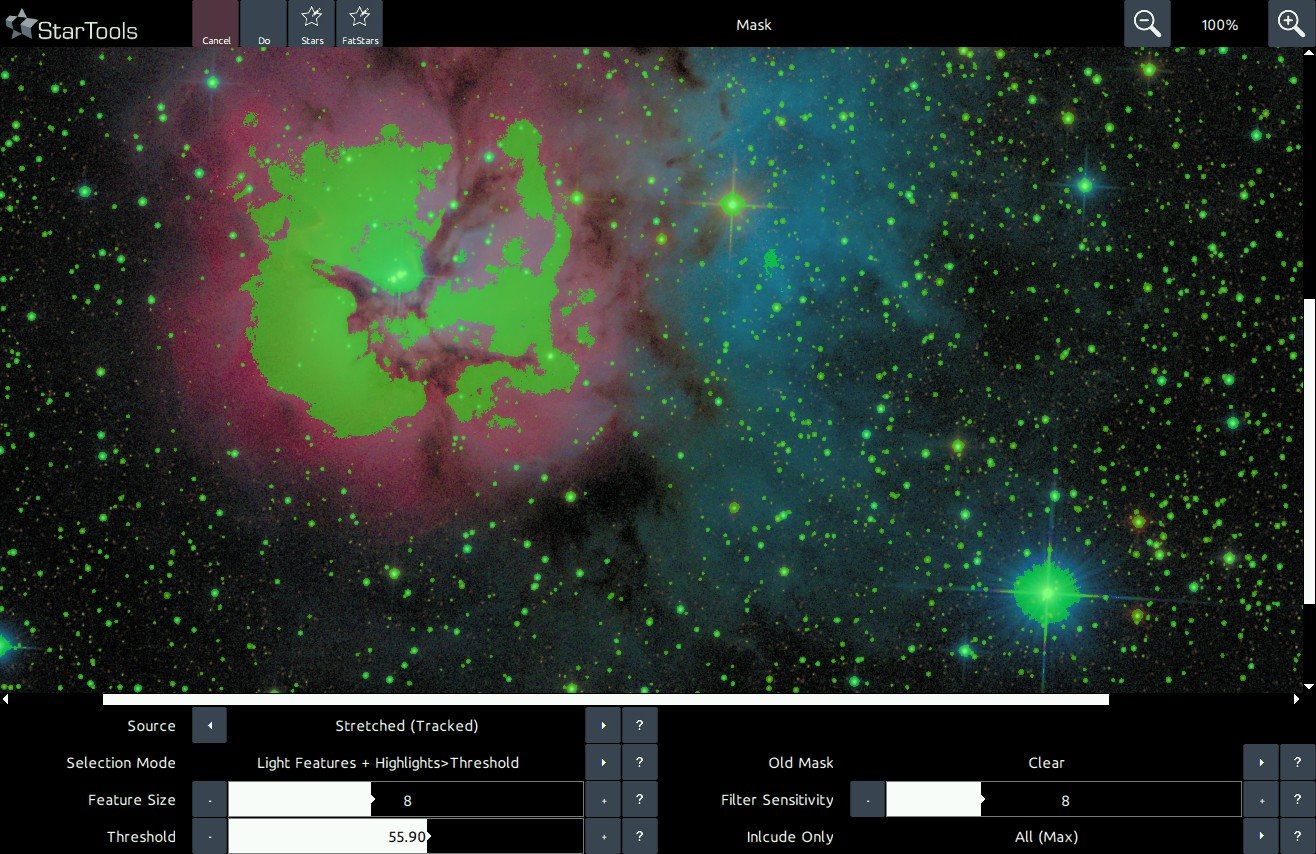Open help for the Source setting
This screenshot has height=854, width=1316.
click(639, 726)
